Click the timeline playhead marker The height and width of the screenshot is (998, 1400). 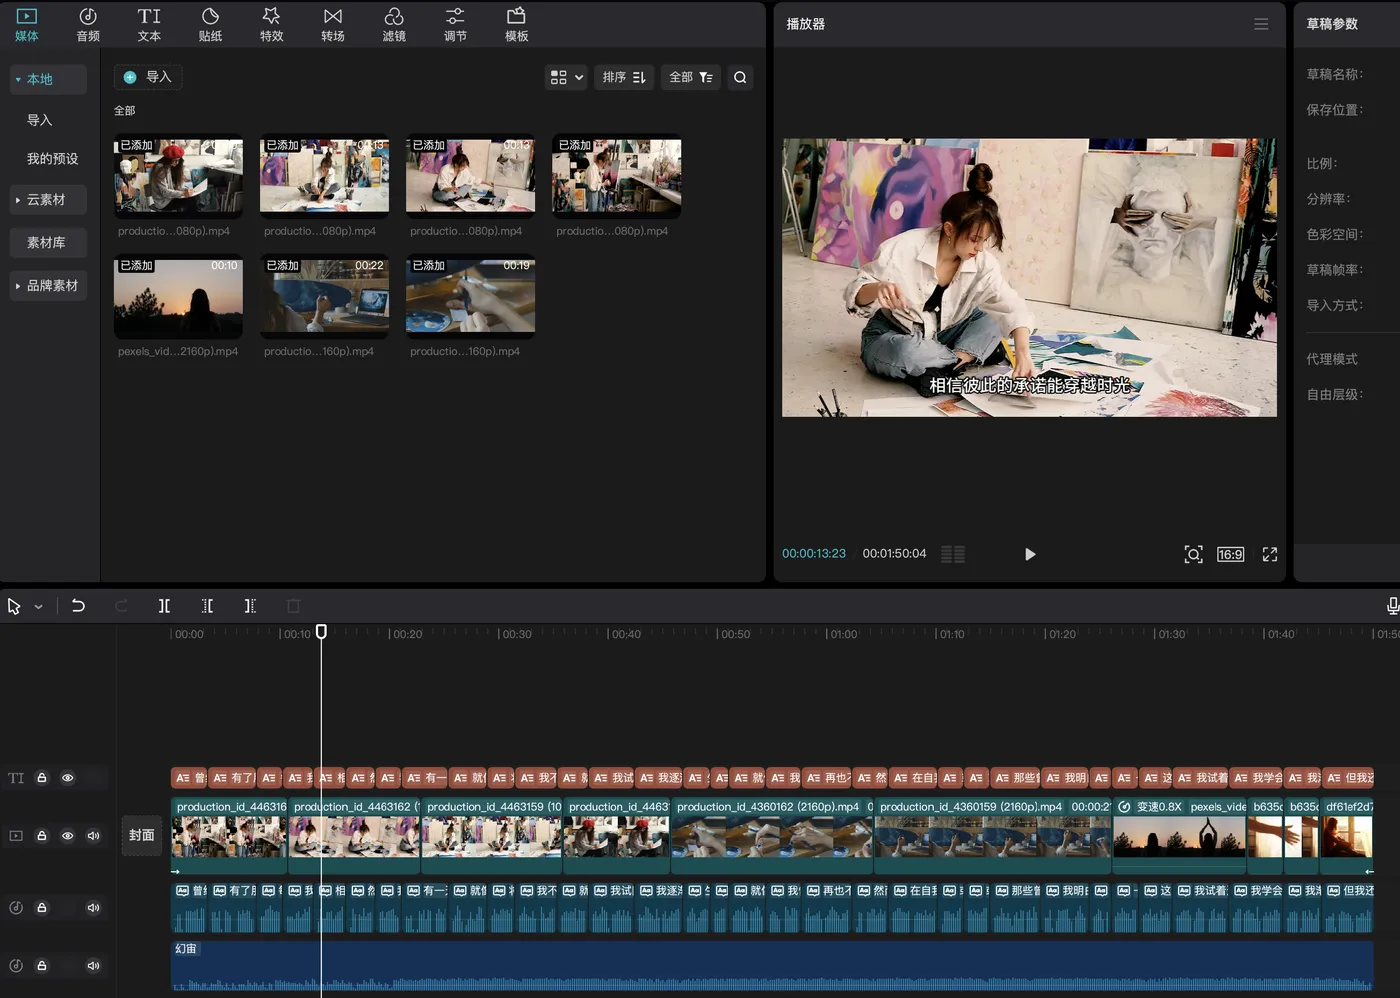pyautogui.click(x=321, y=632)
